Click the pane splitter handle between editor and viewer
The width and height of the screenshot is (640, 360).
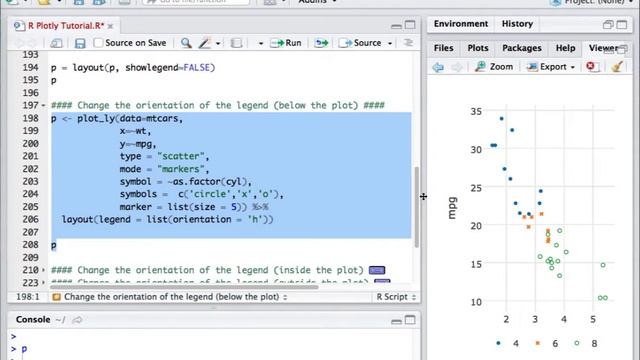(x=423, y=197)
